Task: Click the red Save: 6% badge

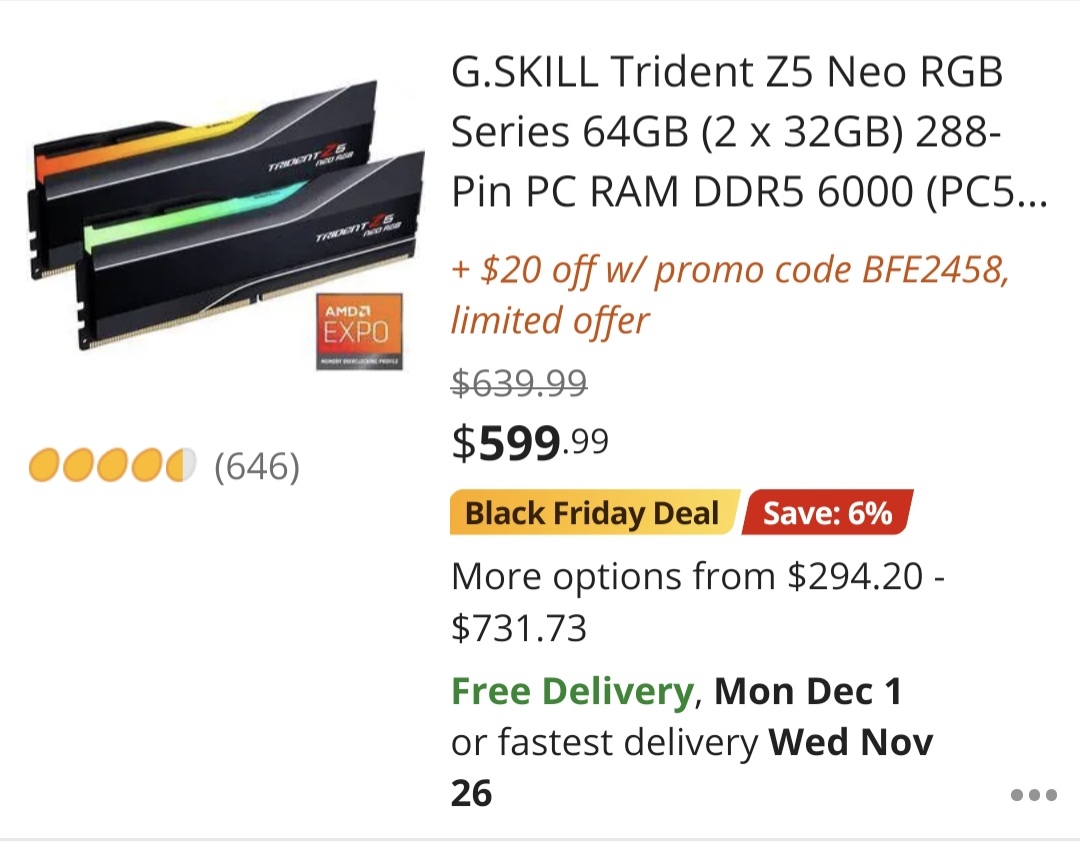Action: click(827, 514)
